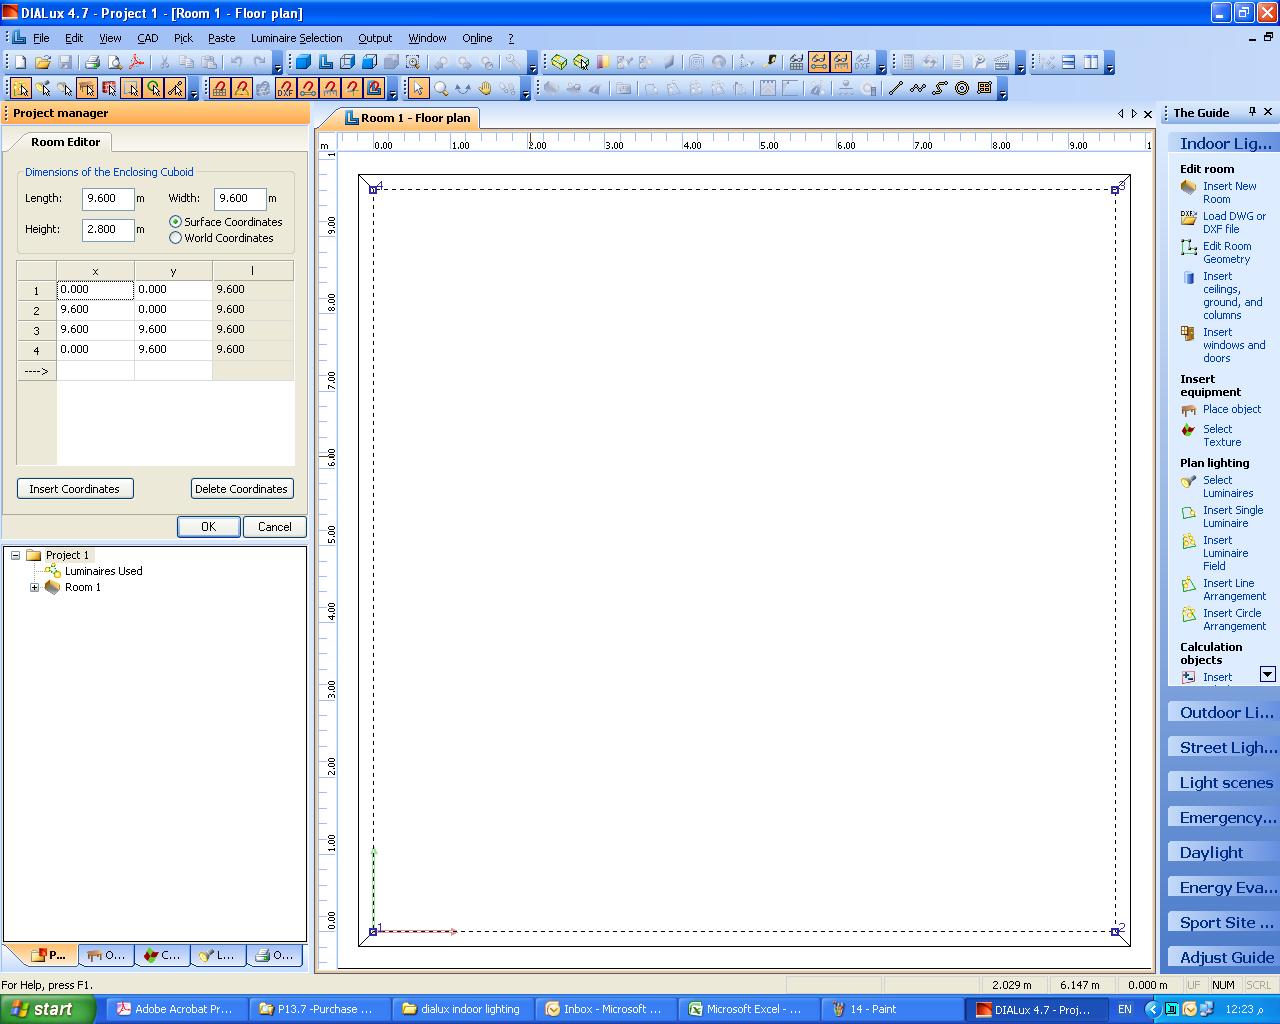Switch to the Luminaires tab at the bottom
The image size is (1280, 1024).
click(x=218, y=955)
